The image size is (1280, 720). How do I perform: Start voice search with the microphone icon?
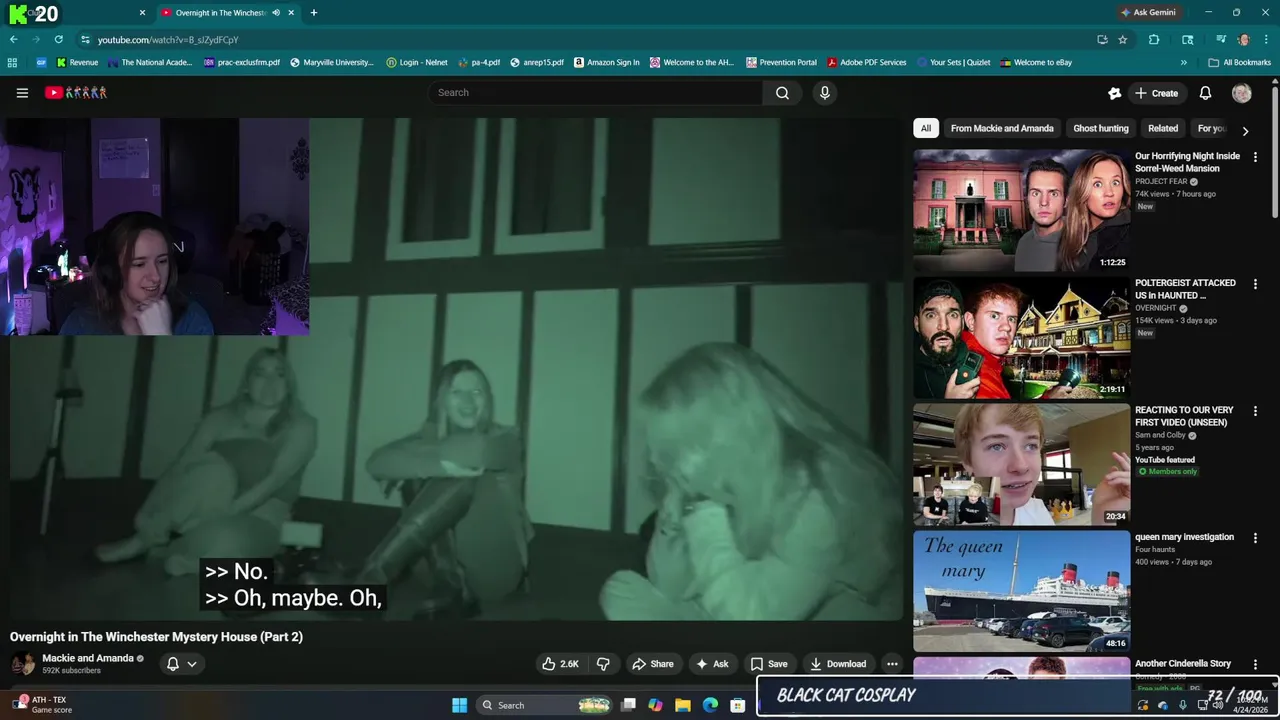pyautogui.click(x=824, y=93)
